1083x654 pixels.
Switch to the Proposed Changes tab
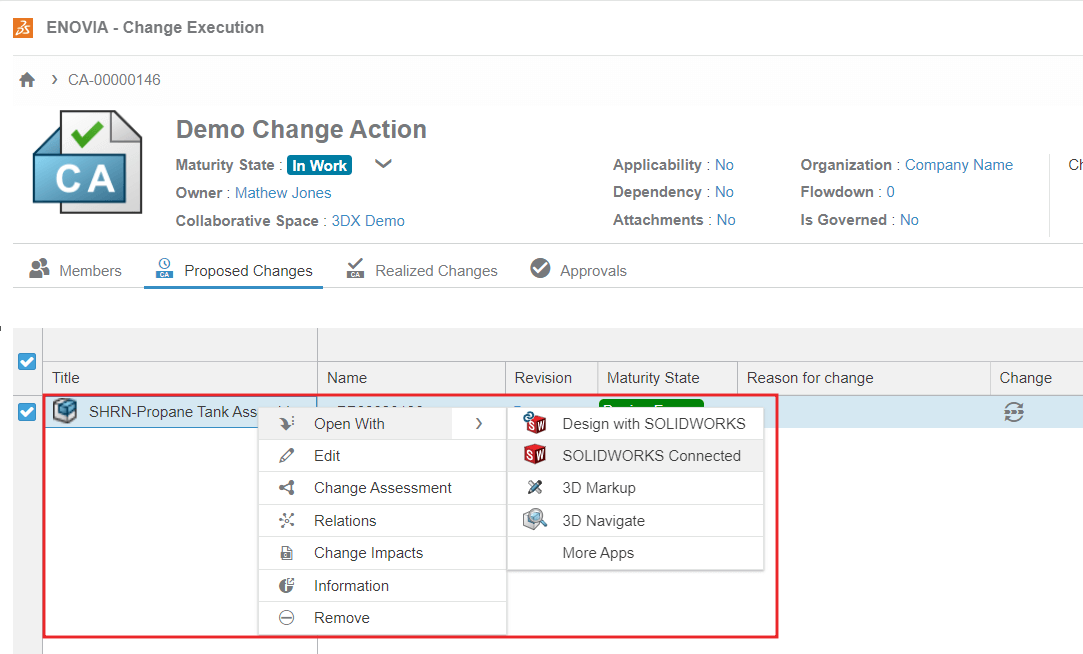[x=233, y=270]
